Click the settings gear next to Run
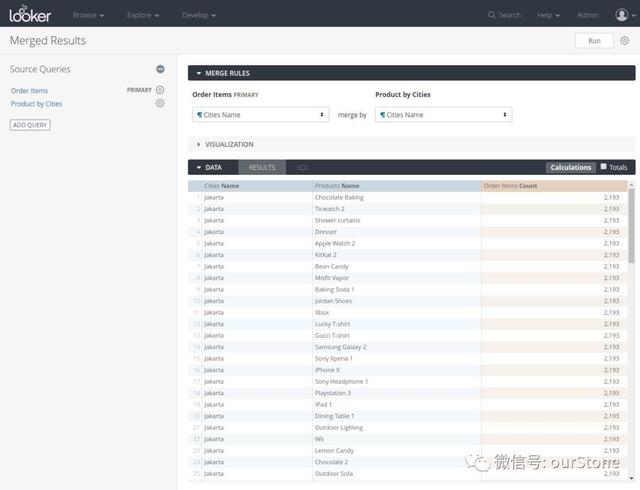640x490 pixels. pyautogui.click(x=625, y=41)
